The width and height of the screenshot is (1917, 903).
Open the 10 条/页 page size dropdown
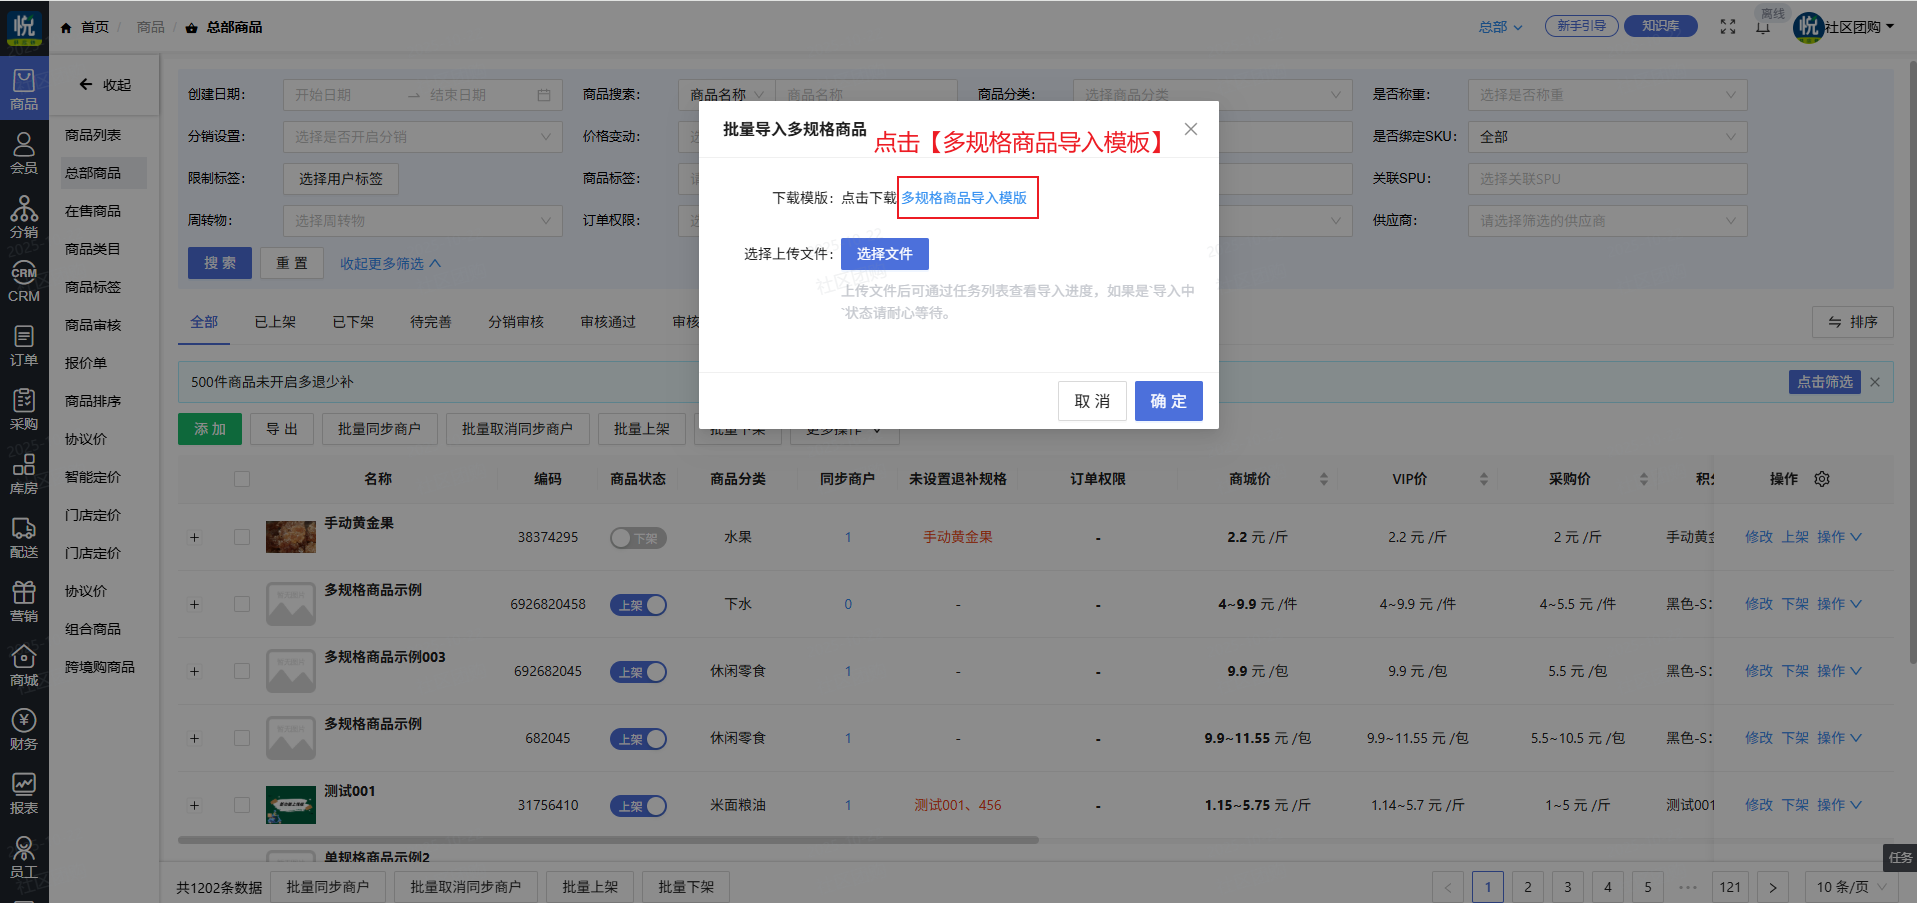pyautogui.click(x=1851, y=887)
